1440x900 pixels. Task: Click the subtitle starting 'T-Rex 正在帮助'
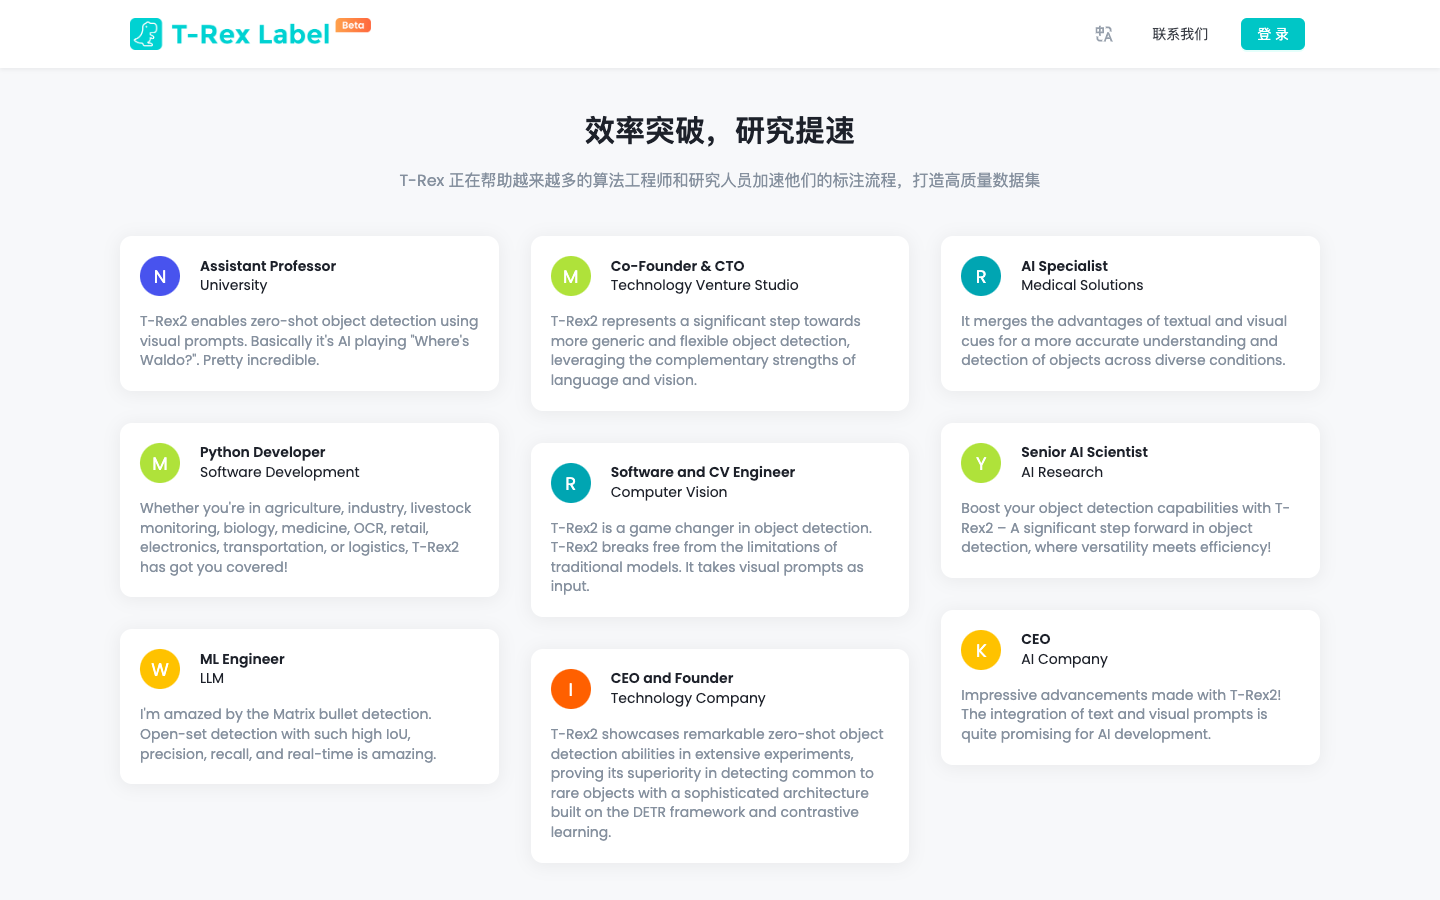pyautogui.click(x=720, y=180)
